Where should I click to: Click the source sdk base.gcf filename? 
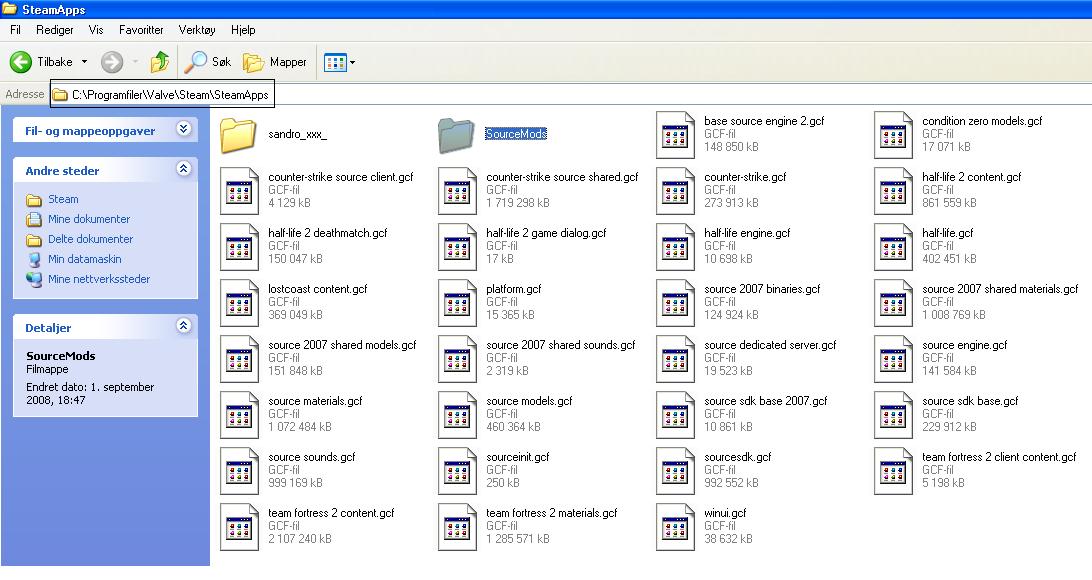[970, 401]
